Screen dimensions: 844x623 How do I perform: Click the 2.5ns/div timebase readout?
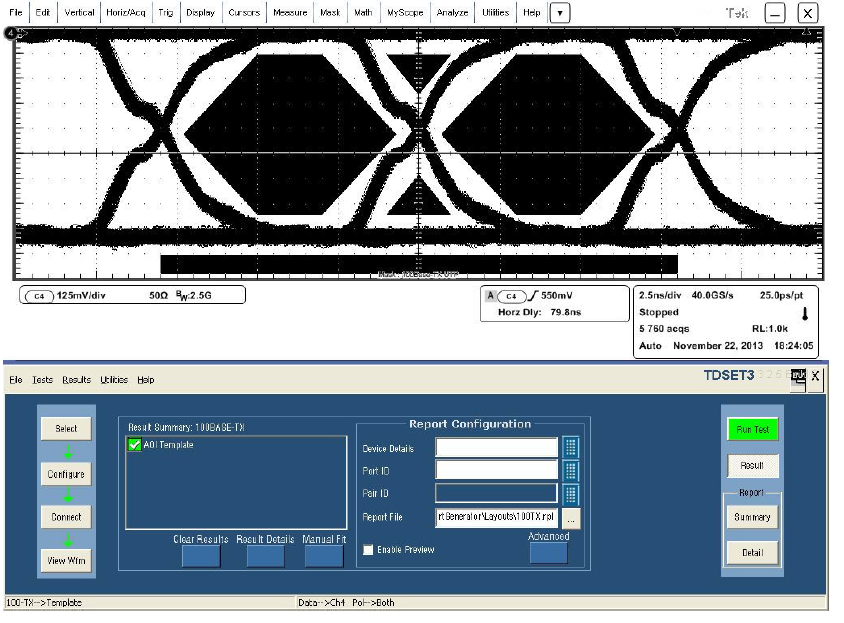(x=660, y=296)
